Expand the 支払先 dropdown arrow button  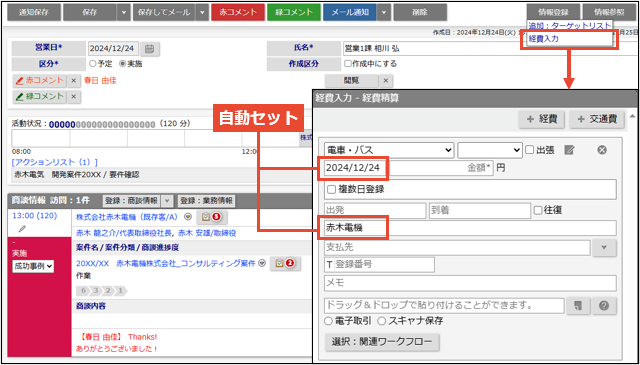coord(604,248)
